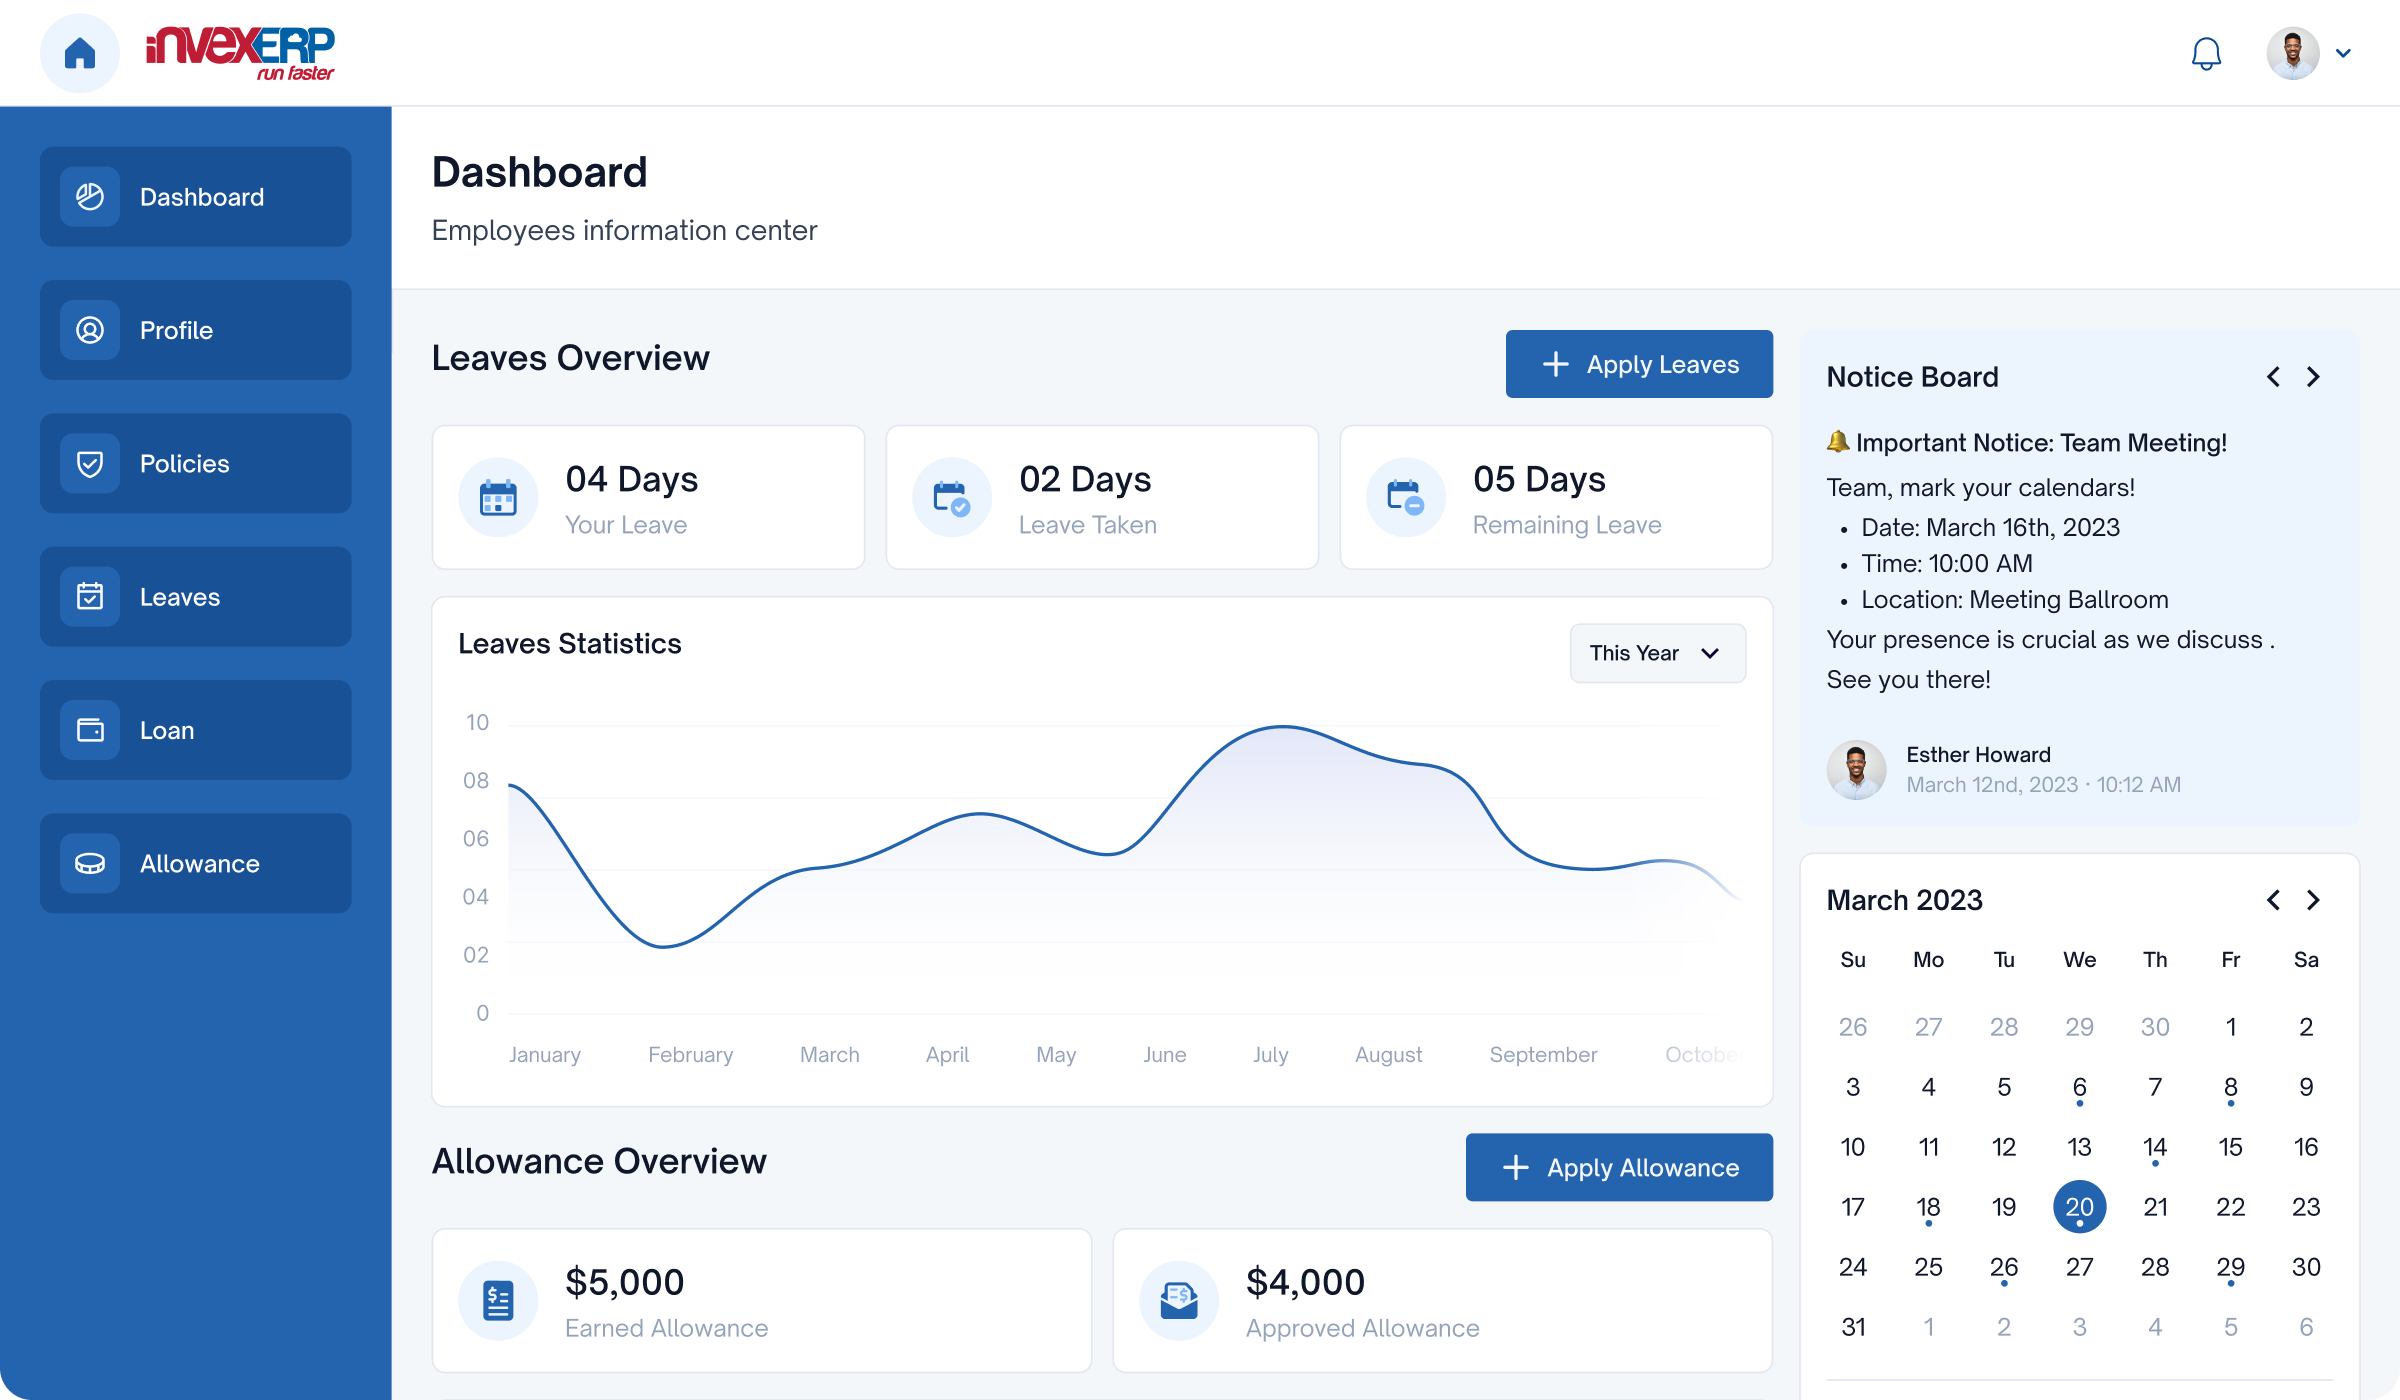Expand the This Year dropdown
Image resolution: width=2400 pixels, height=1400 pixels.
pyautogui.click(x=1657, y=653)
